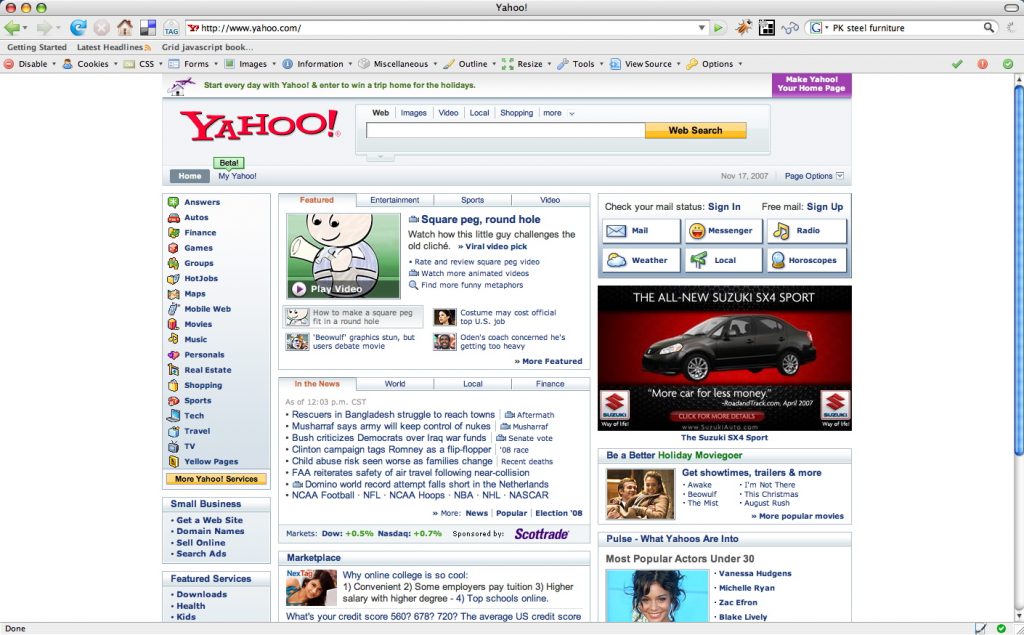The image size is (1024, 635).
Task: Click the search magnifier icon in search box
Action: coord(989,27)
